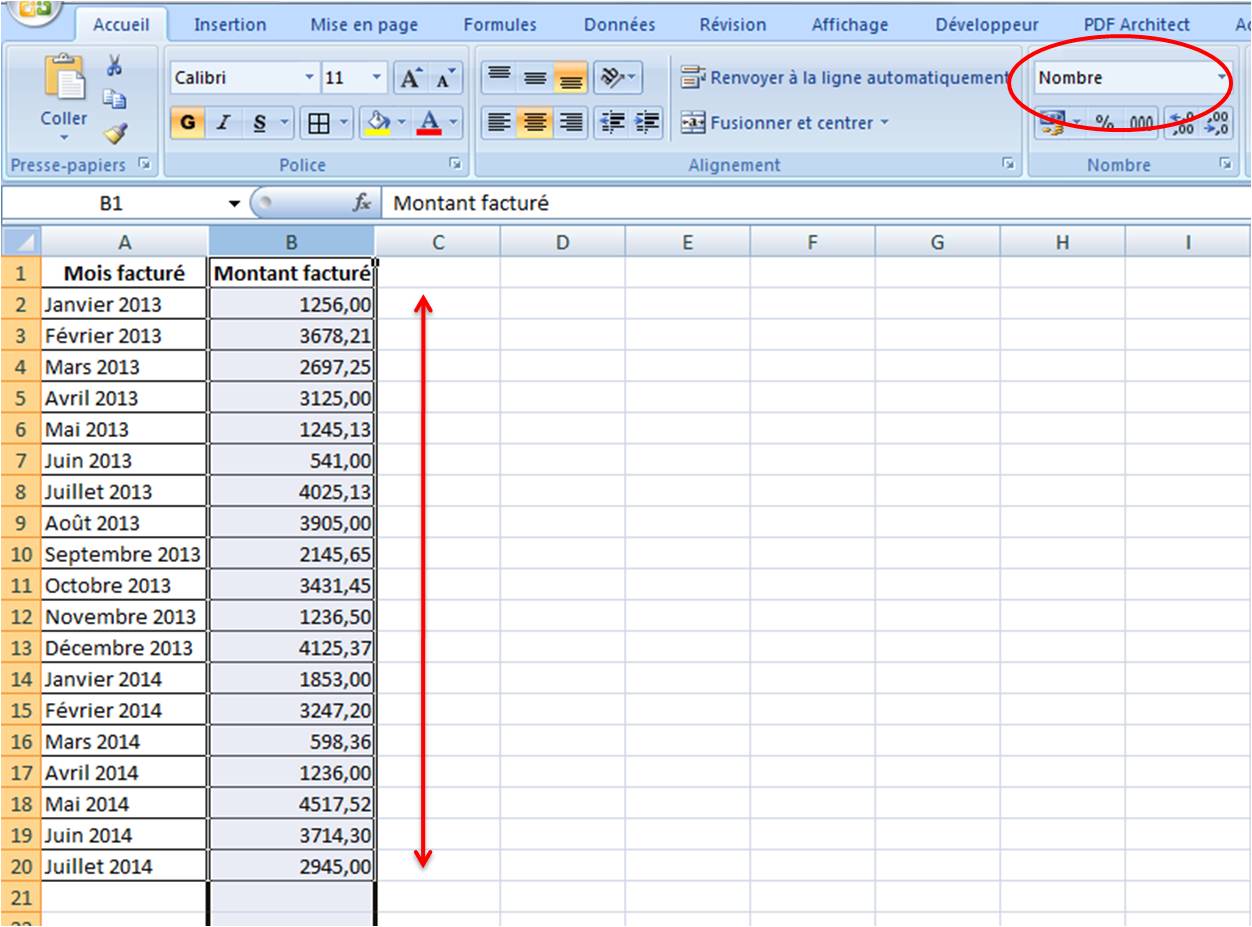Click the Cut scissors icon
Viewport: 1252px width, 927px height.
click(114, 67)
